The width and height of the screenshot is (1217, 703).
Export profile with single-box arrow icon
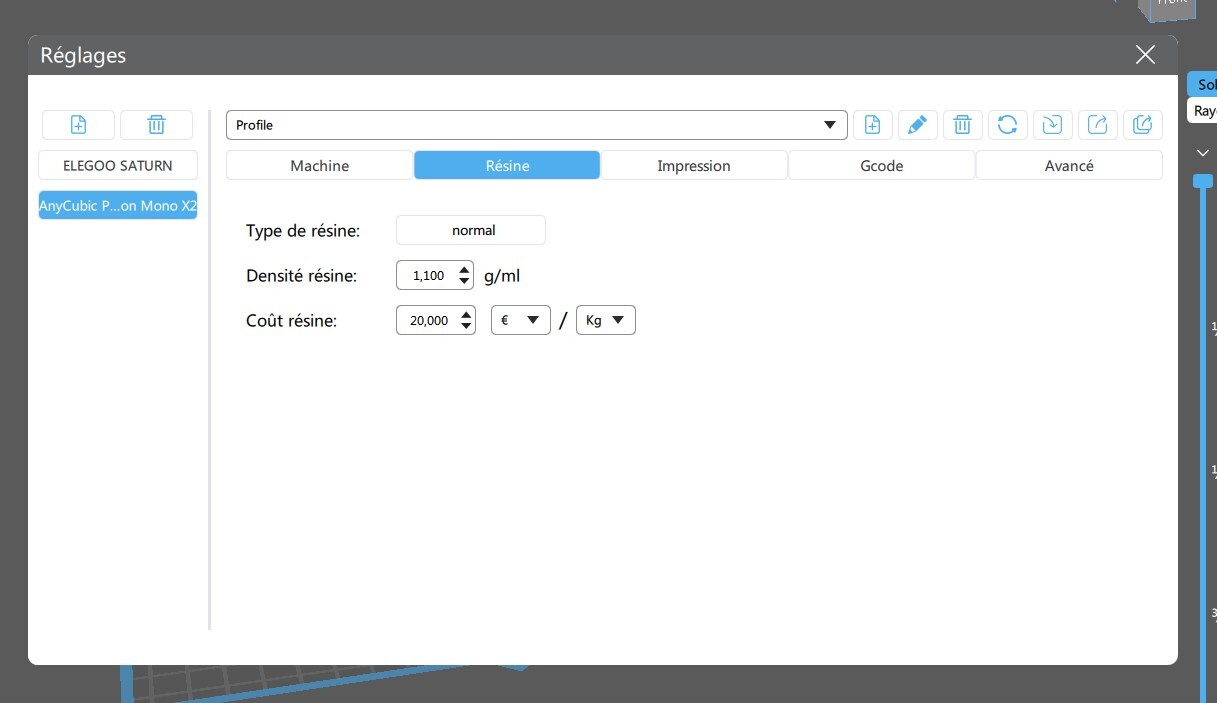pyautogui.click(x=1097, y=125)
